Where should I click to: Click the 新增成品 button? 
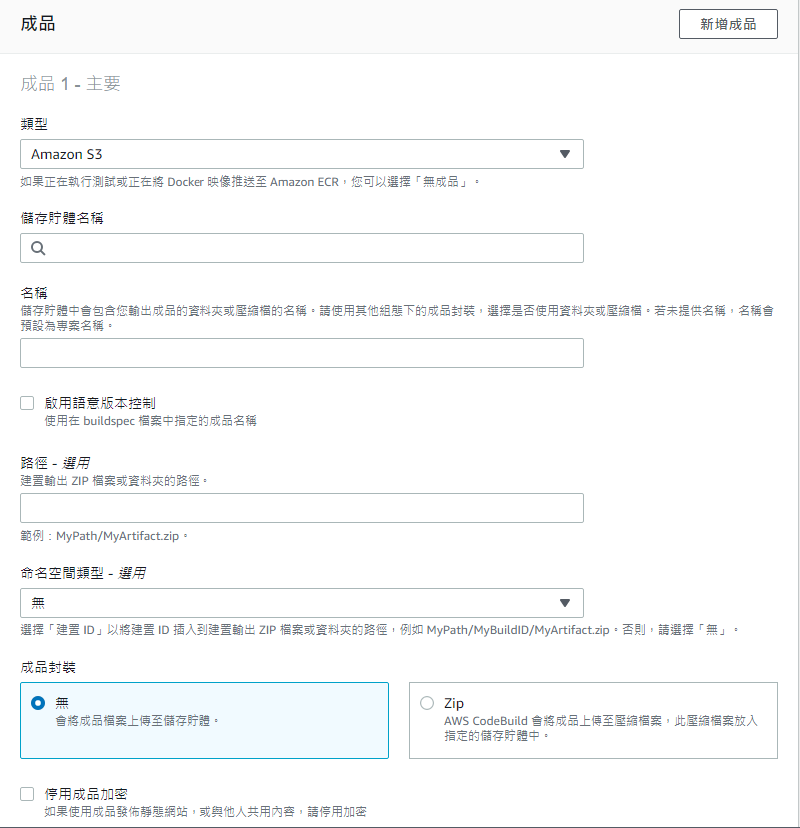point(728,24)
